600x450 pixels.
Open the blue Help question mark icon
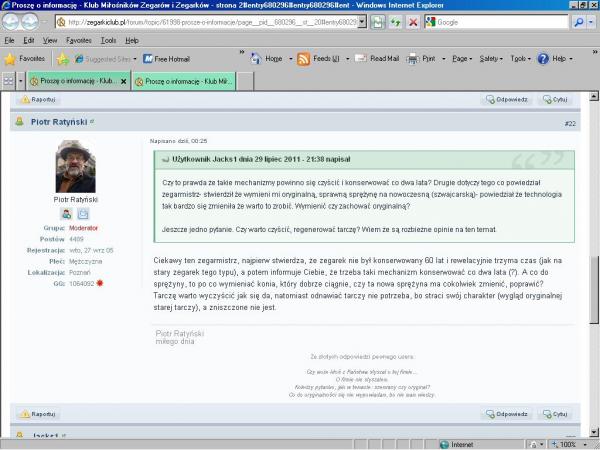click(543, 59)
